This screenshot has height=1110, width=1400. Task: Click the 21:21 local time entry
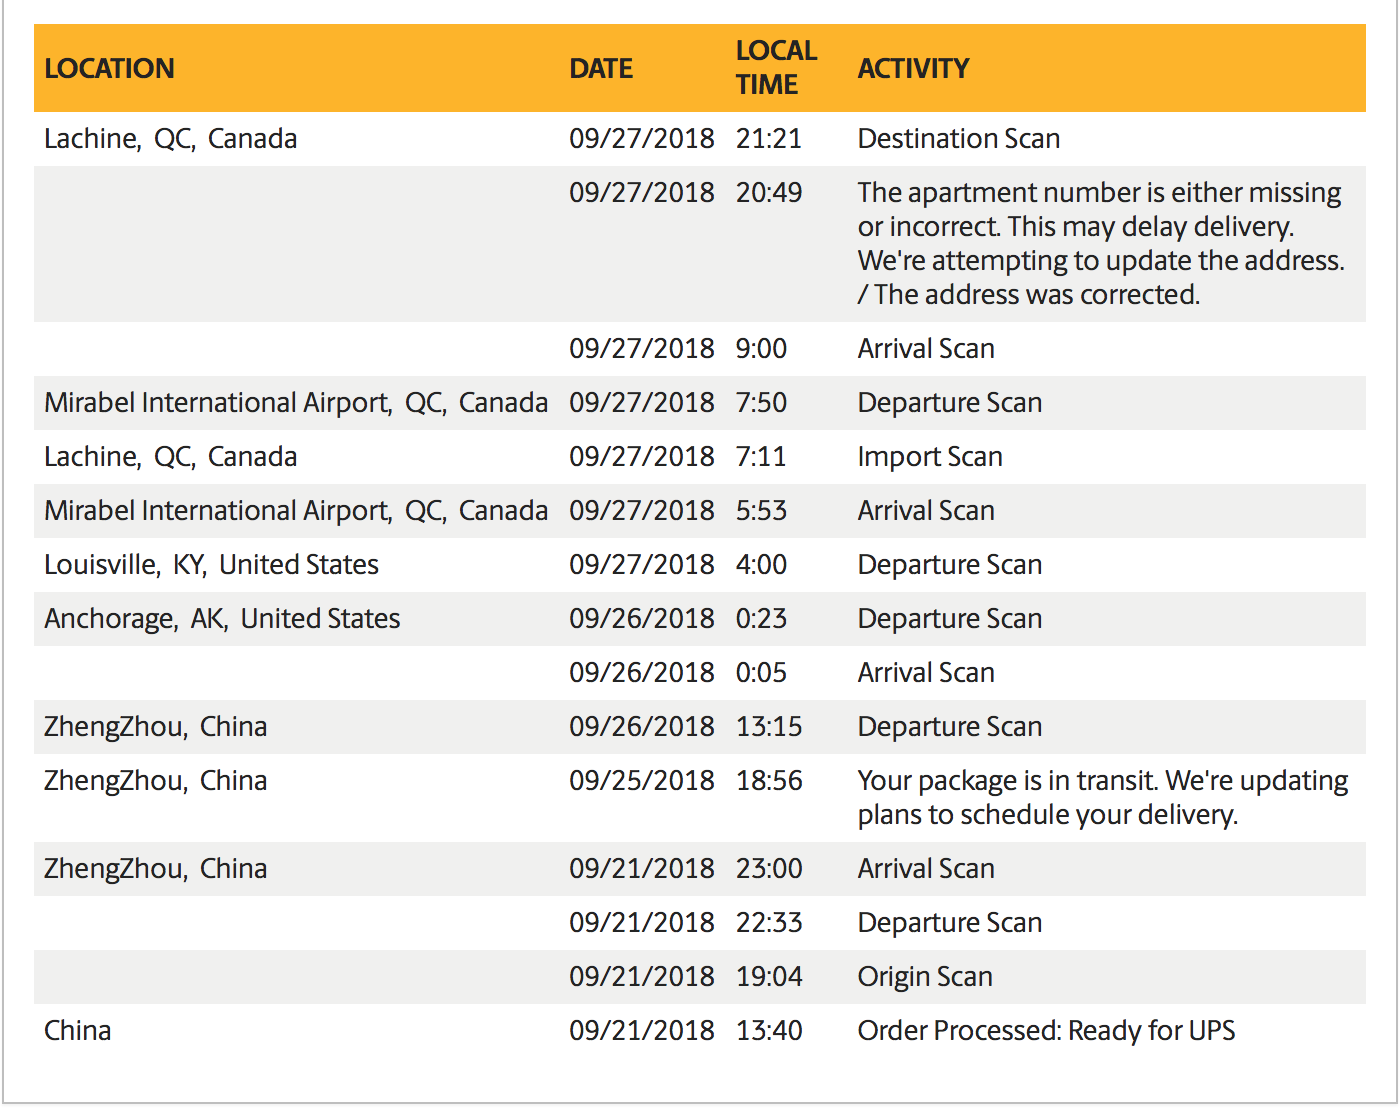pyautogui.click(x=768, y=139)
